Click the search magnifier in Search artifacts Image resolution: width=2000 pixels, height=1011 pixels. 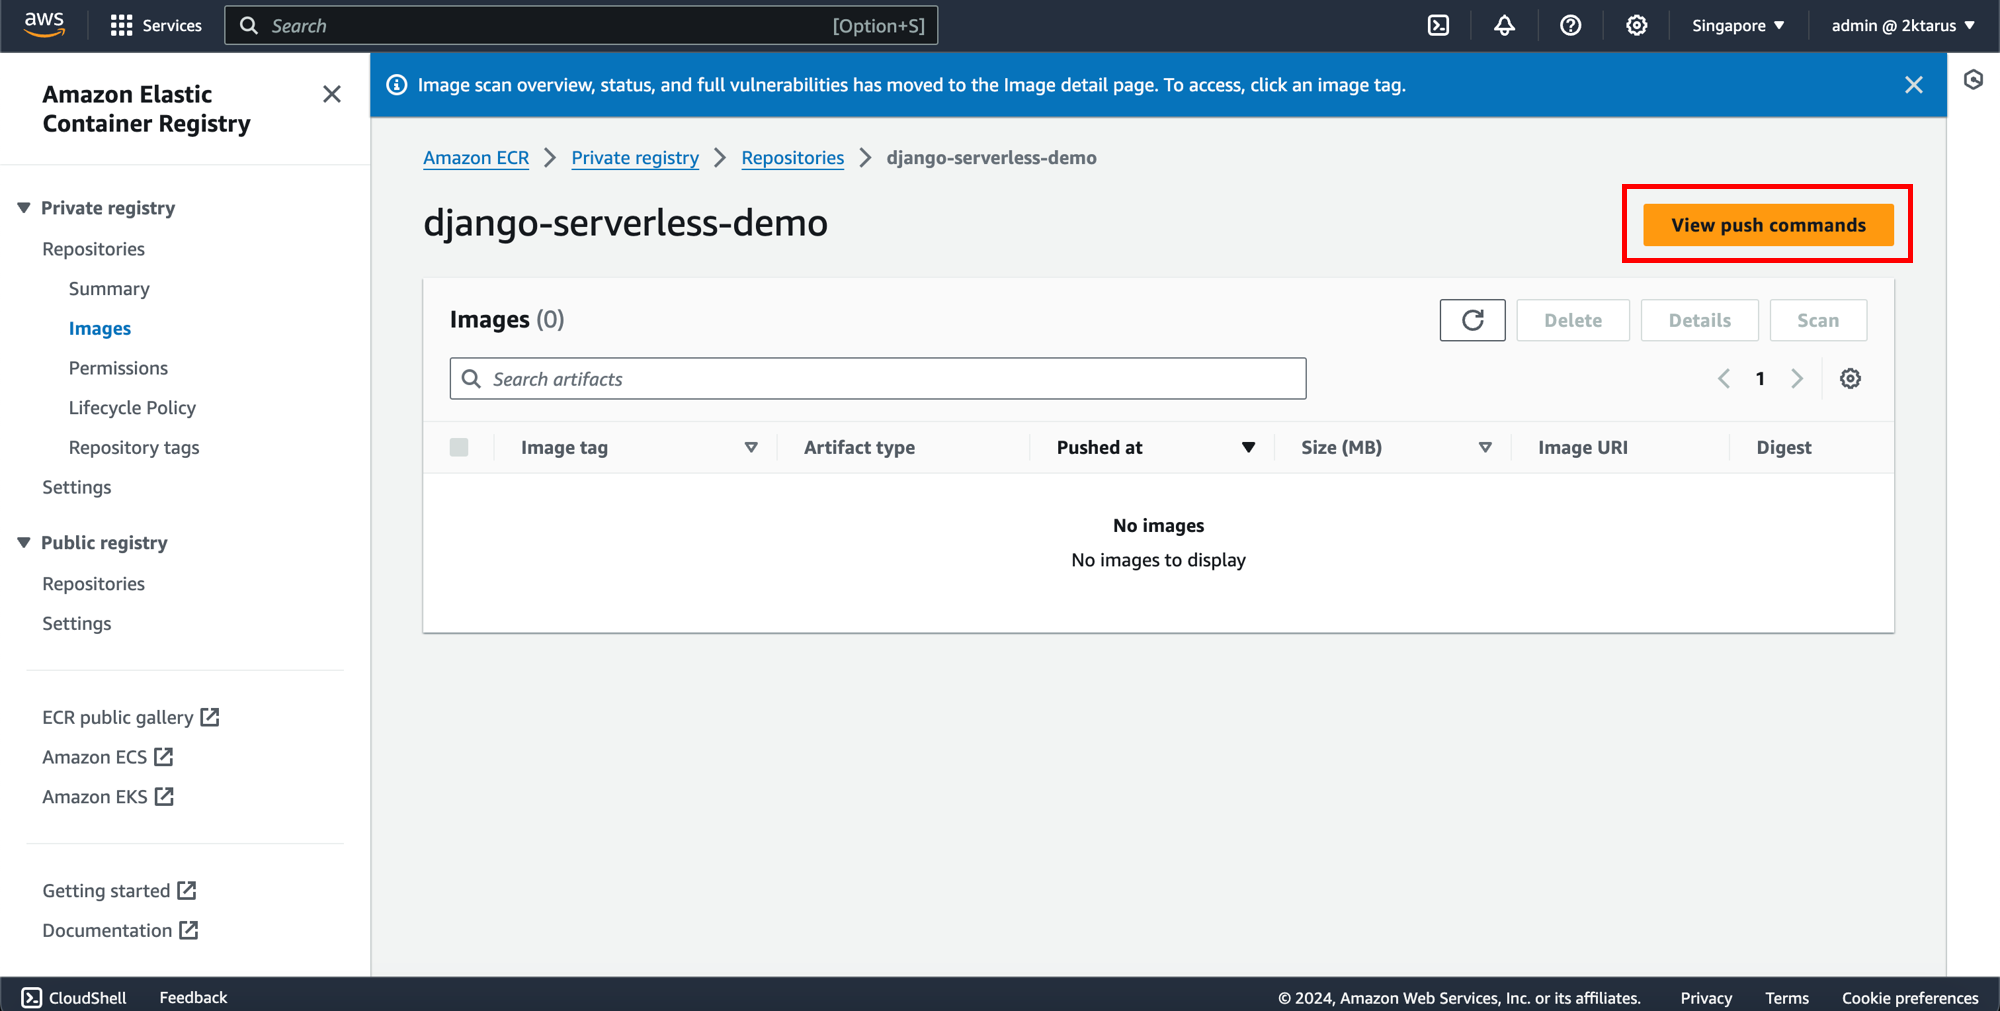pos(471,378)
